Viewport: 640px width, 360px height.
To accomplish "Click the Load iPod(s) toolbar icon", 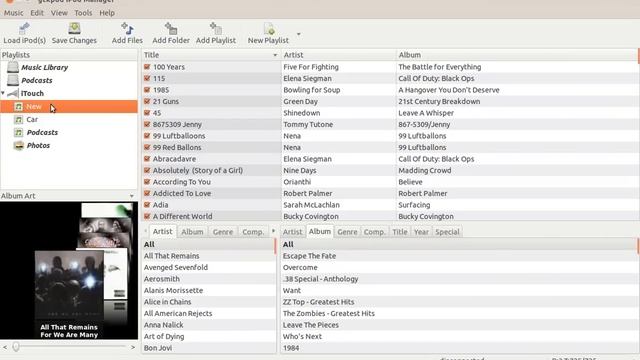I will coord(24,28).
